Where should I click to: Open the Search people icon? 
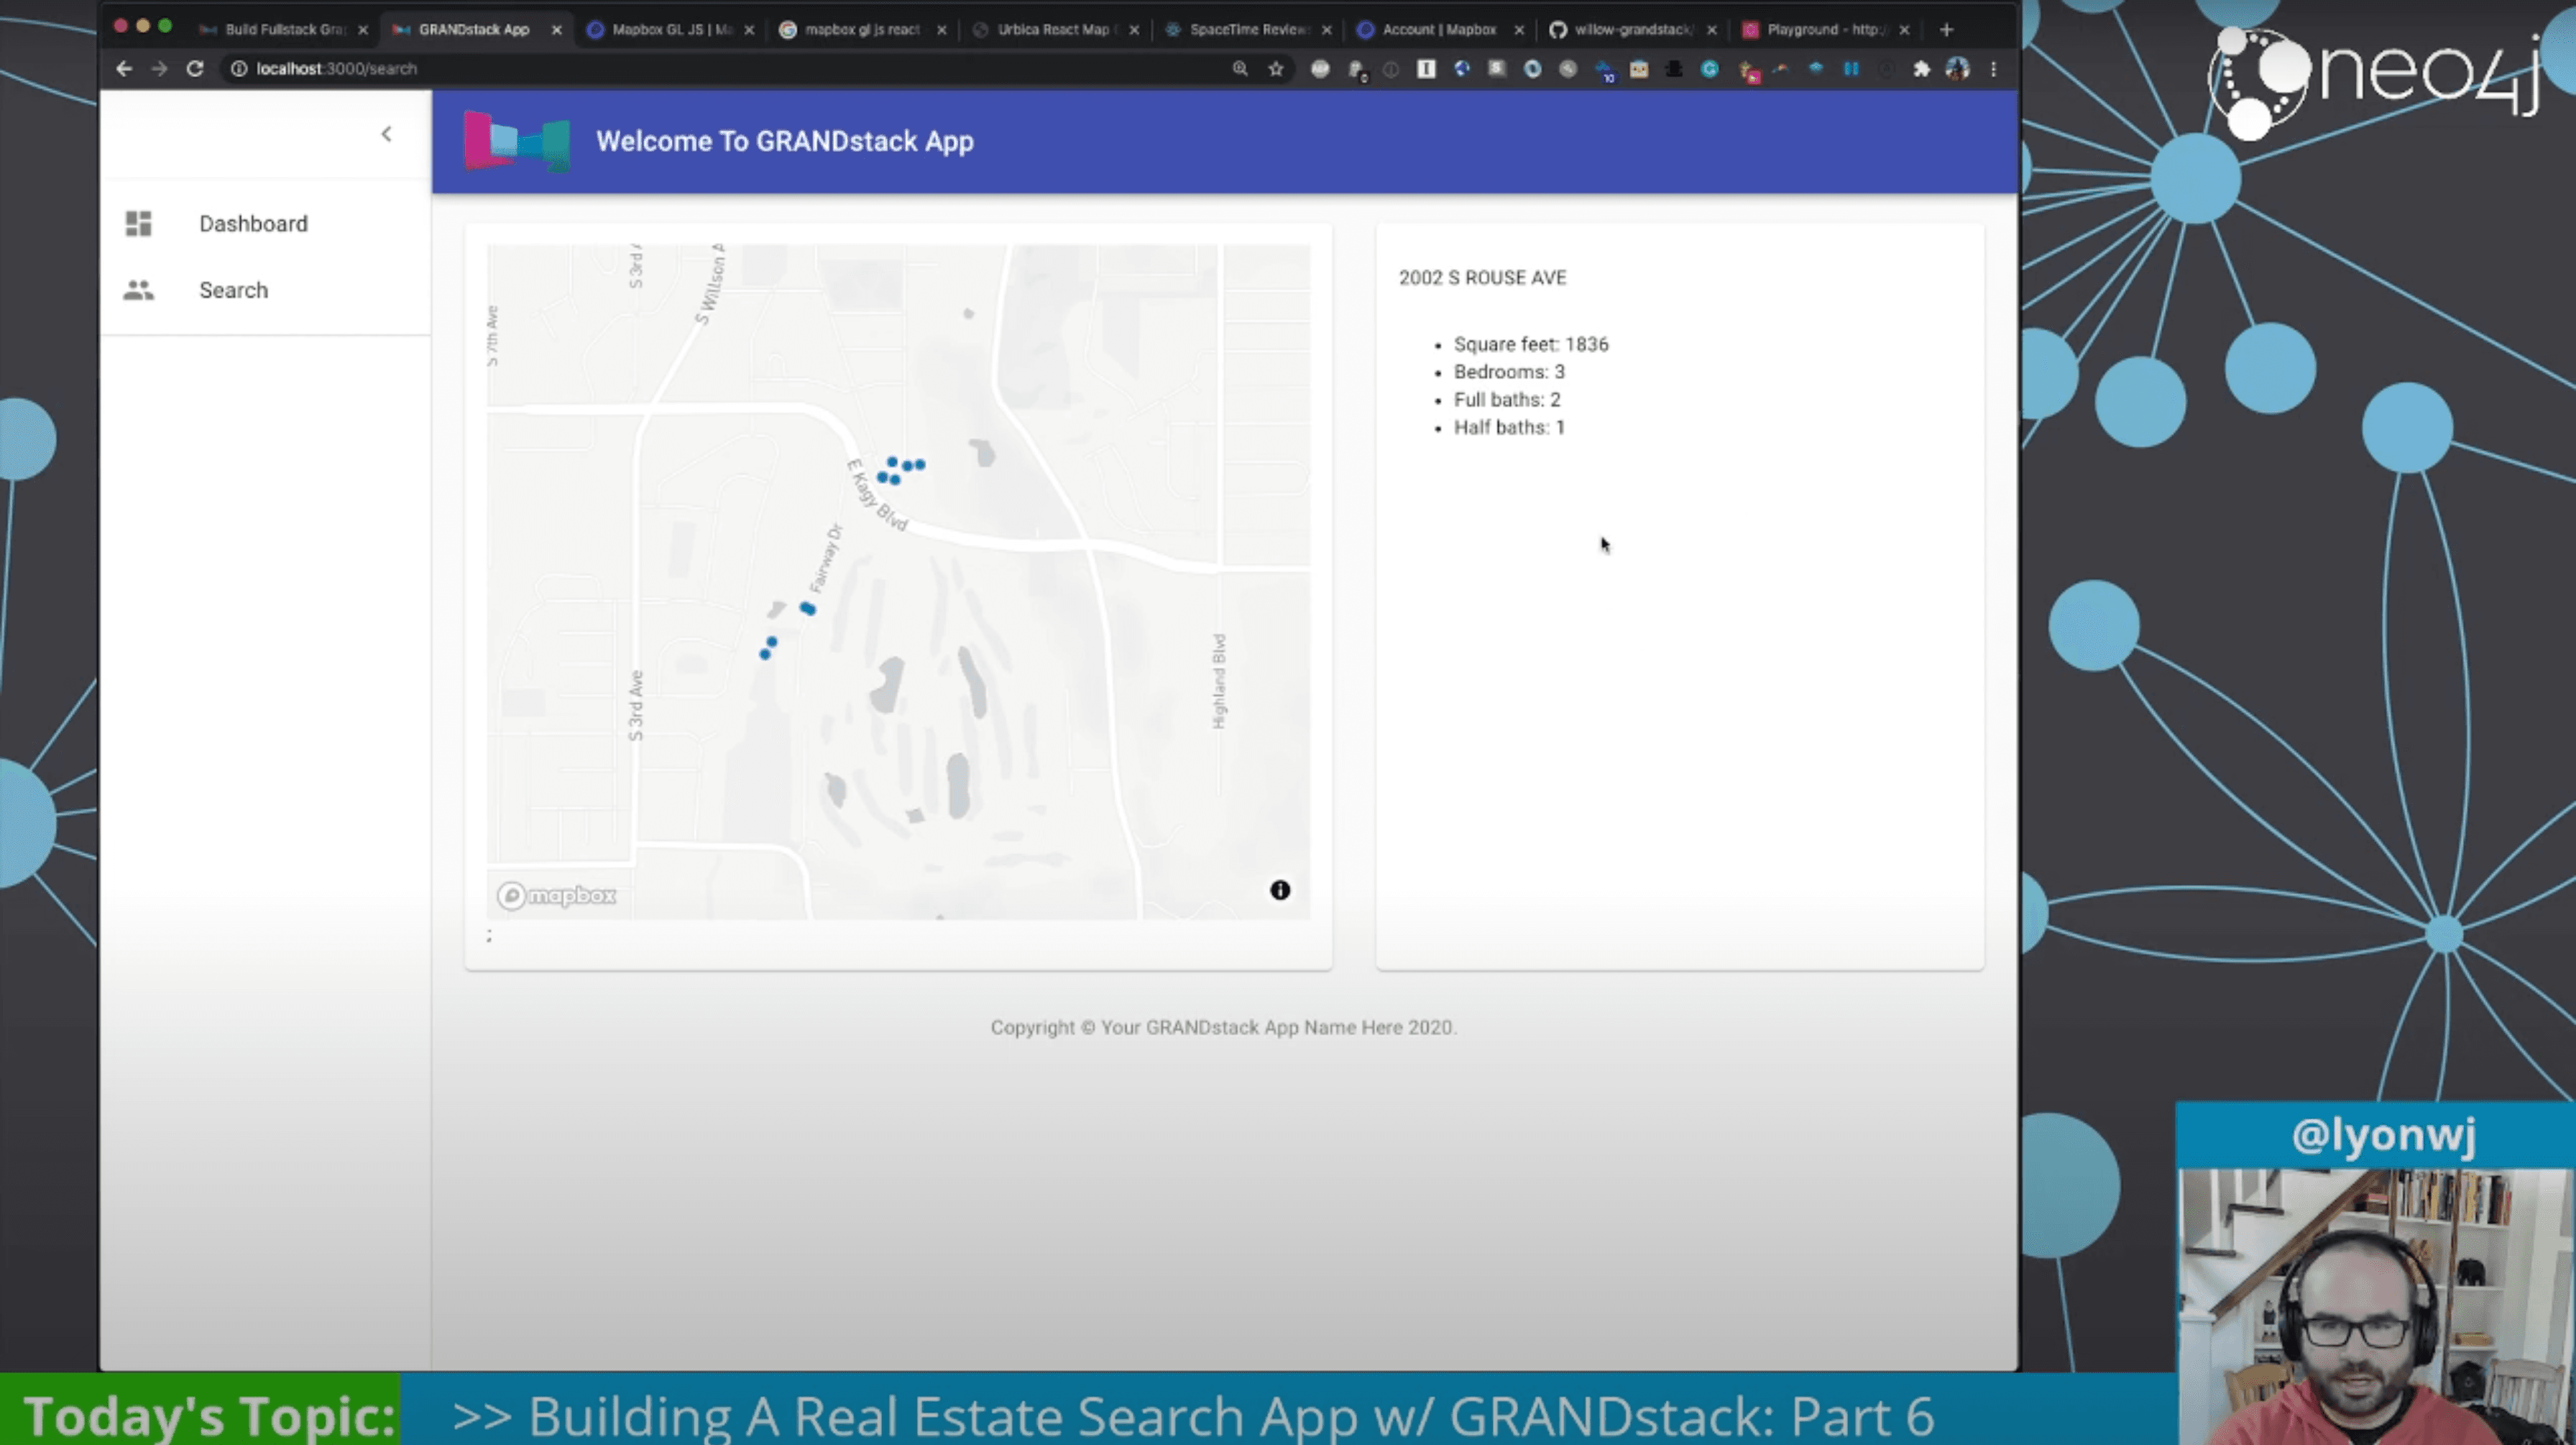click(x=138, y=290)
